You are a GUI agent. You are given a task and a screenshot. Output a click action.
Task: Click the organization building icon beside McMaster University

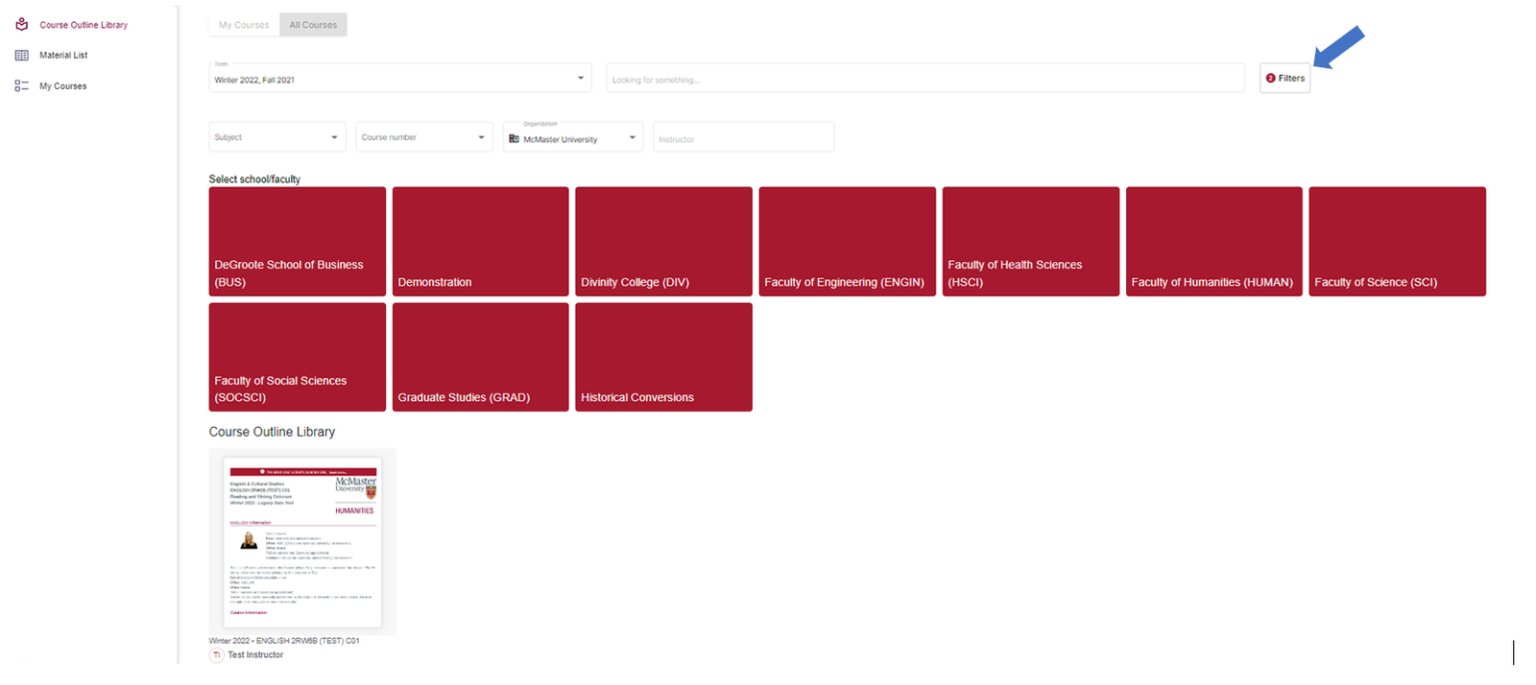click(x=514, y=139)
